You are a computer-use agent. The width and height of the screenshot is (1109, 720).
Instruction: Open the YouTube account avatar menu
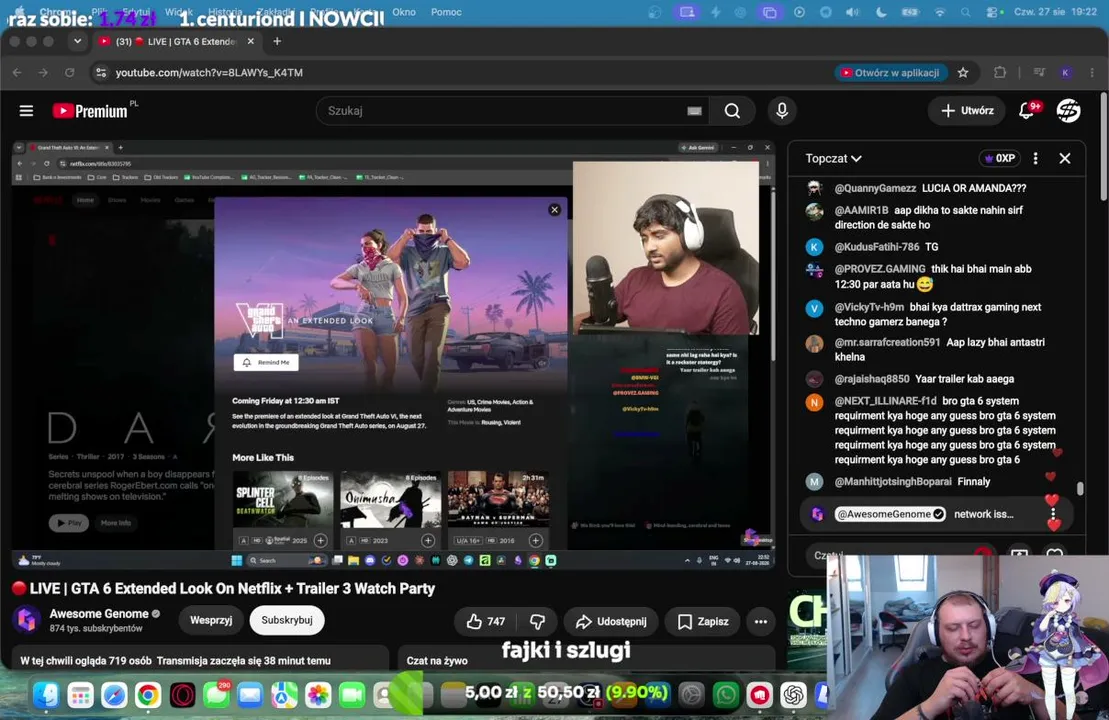pos(1068,111)
